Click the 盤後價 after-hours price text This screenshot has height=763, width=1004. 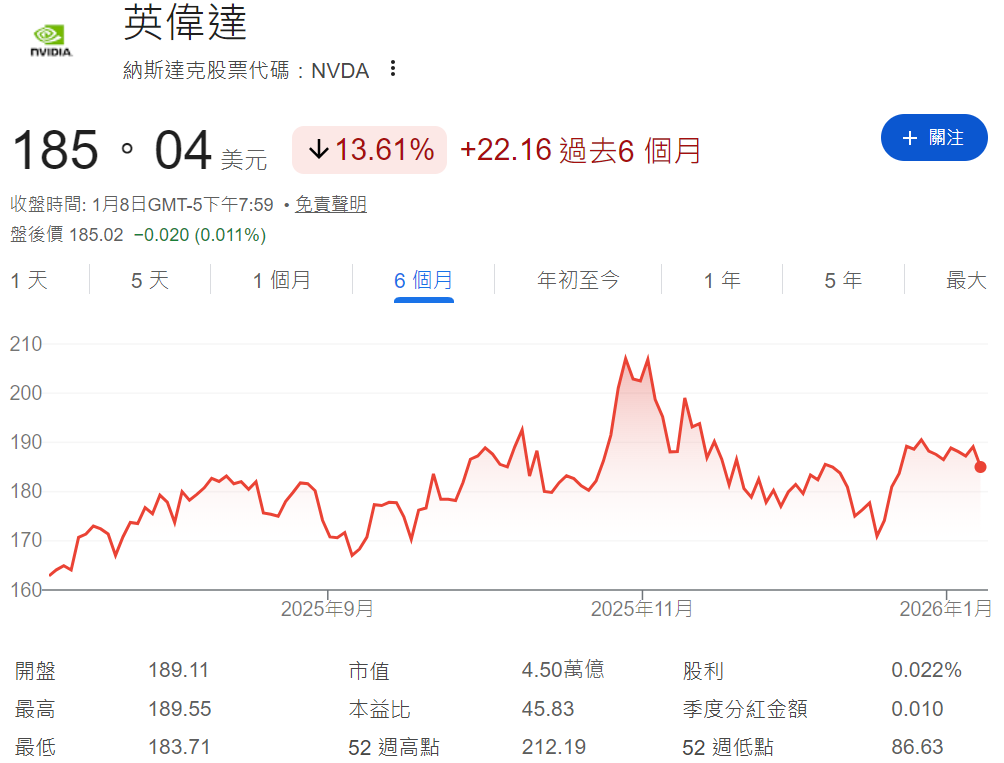coord(138,234)
